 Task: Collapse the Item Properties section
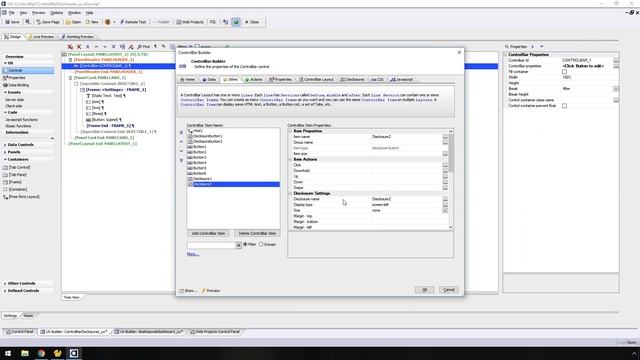pos(291,131)
